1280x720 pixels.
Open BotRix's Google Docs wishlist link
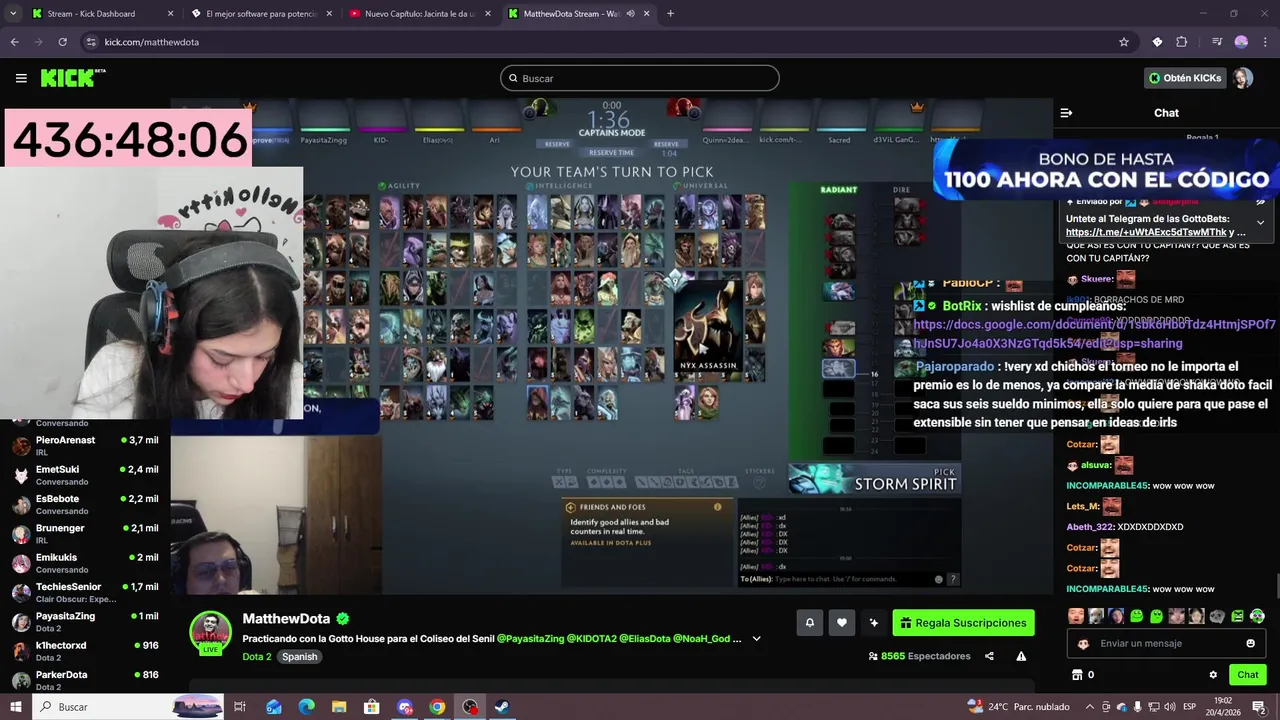tap(1094, 334)
